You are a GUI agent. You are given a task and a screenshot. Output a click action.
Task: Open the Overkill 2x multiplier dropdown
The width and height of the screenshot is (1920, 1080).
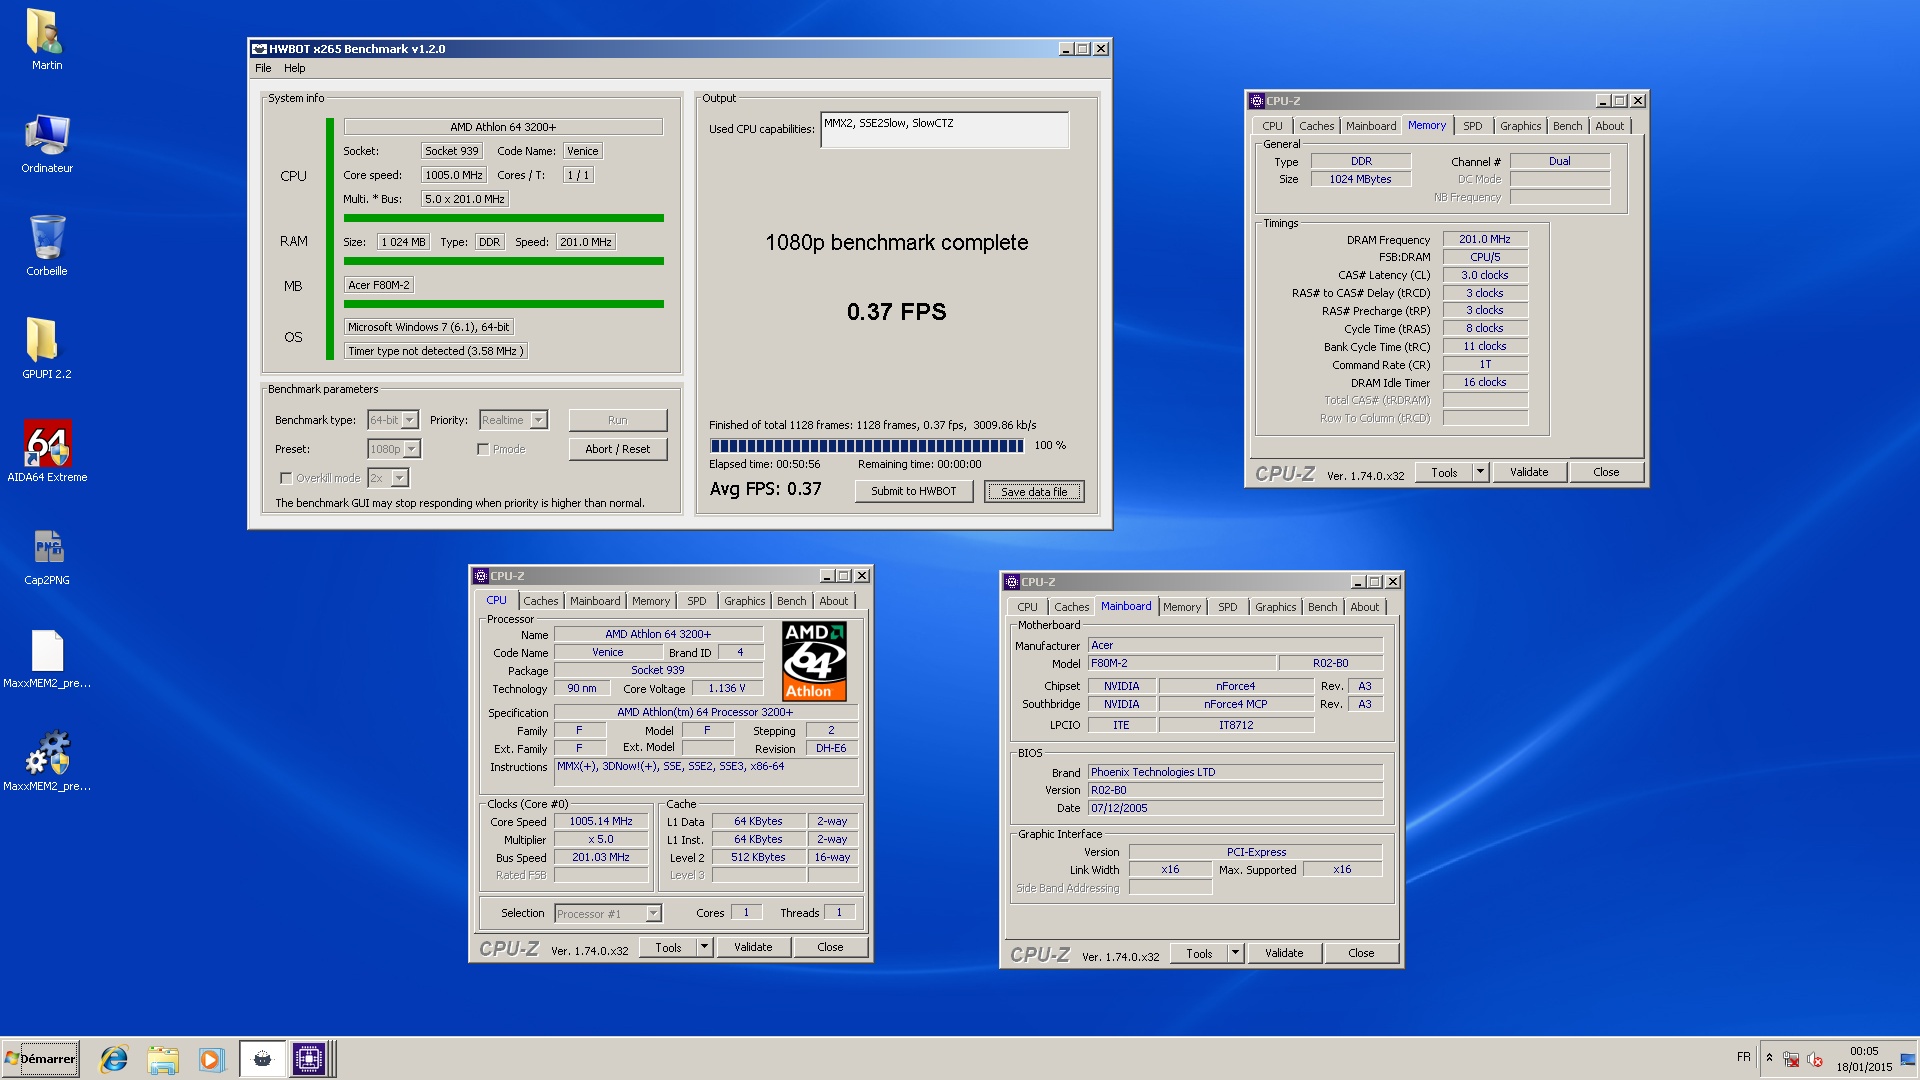(388, 478)
